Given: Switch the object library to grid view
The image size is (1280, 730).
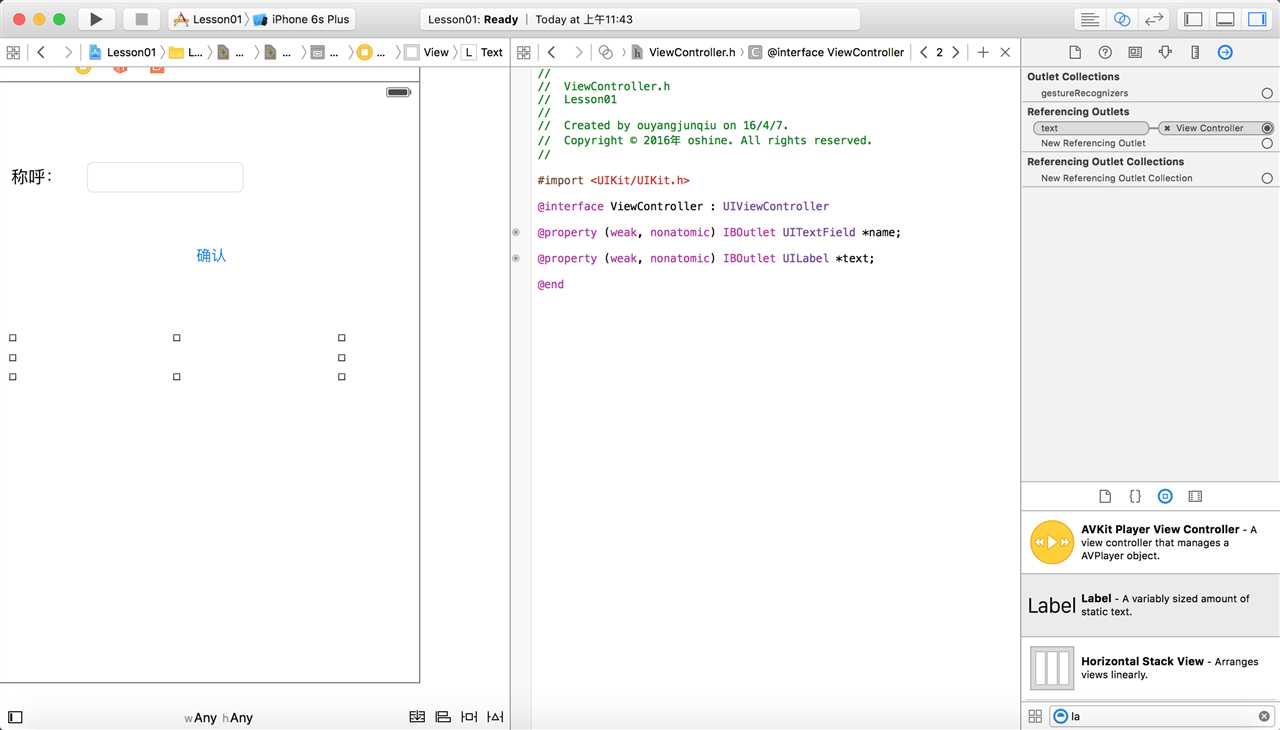Looking at the screenshot, I should 1035,716.
